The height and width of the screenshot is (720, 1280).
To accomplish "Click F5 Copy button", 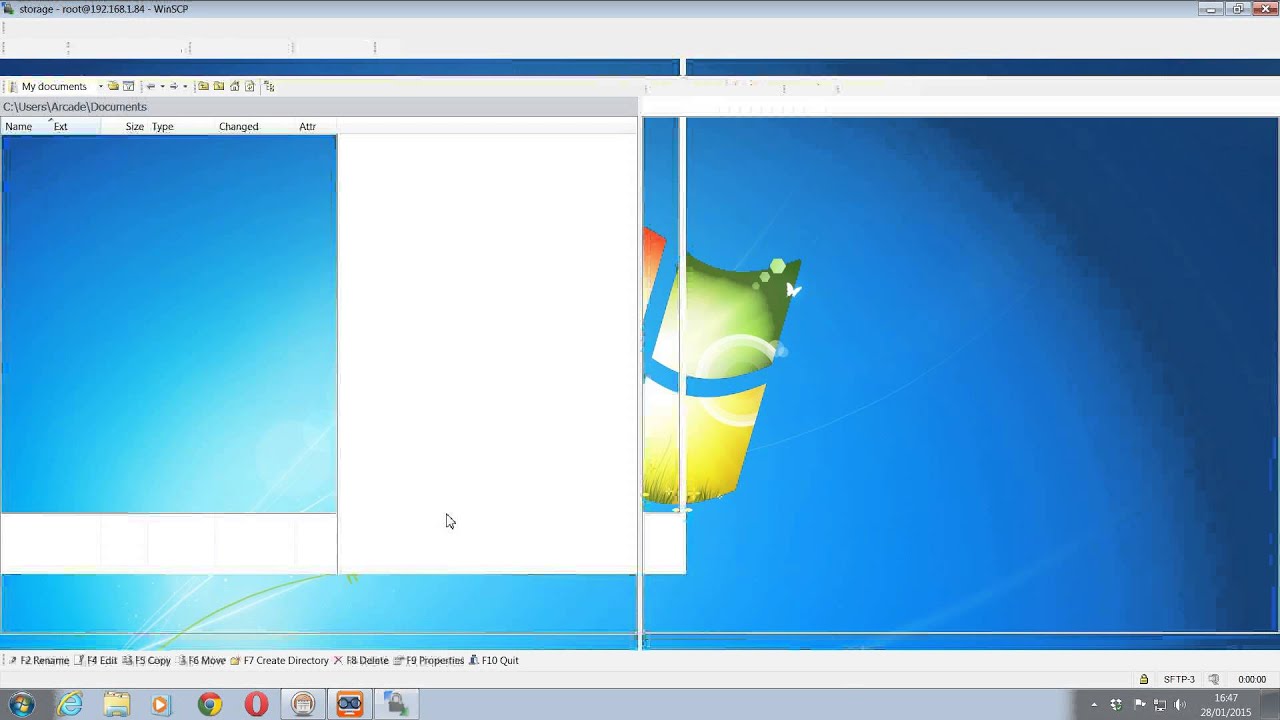I will 146,660.
